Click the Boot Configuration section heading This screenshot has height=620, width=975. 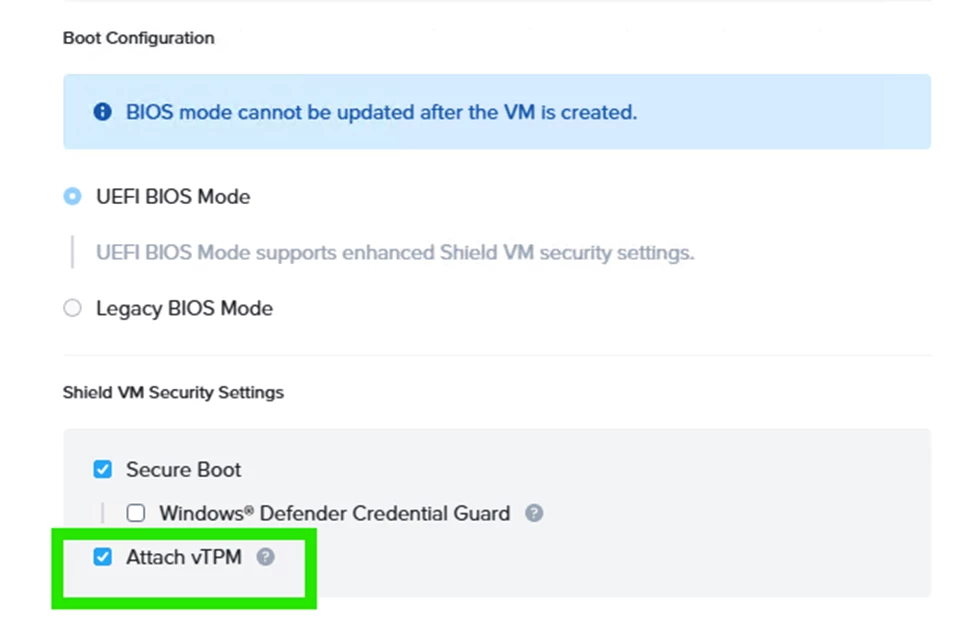pos(138,38)
